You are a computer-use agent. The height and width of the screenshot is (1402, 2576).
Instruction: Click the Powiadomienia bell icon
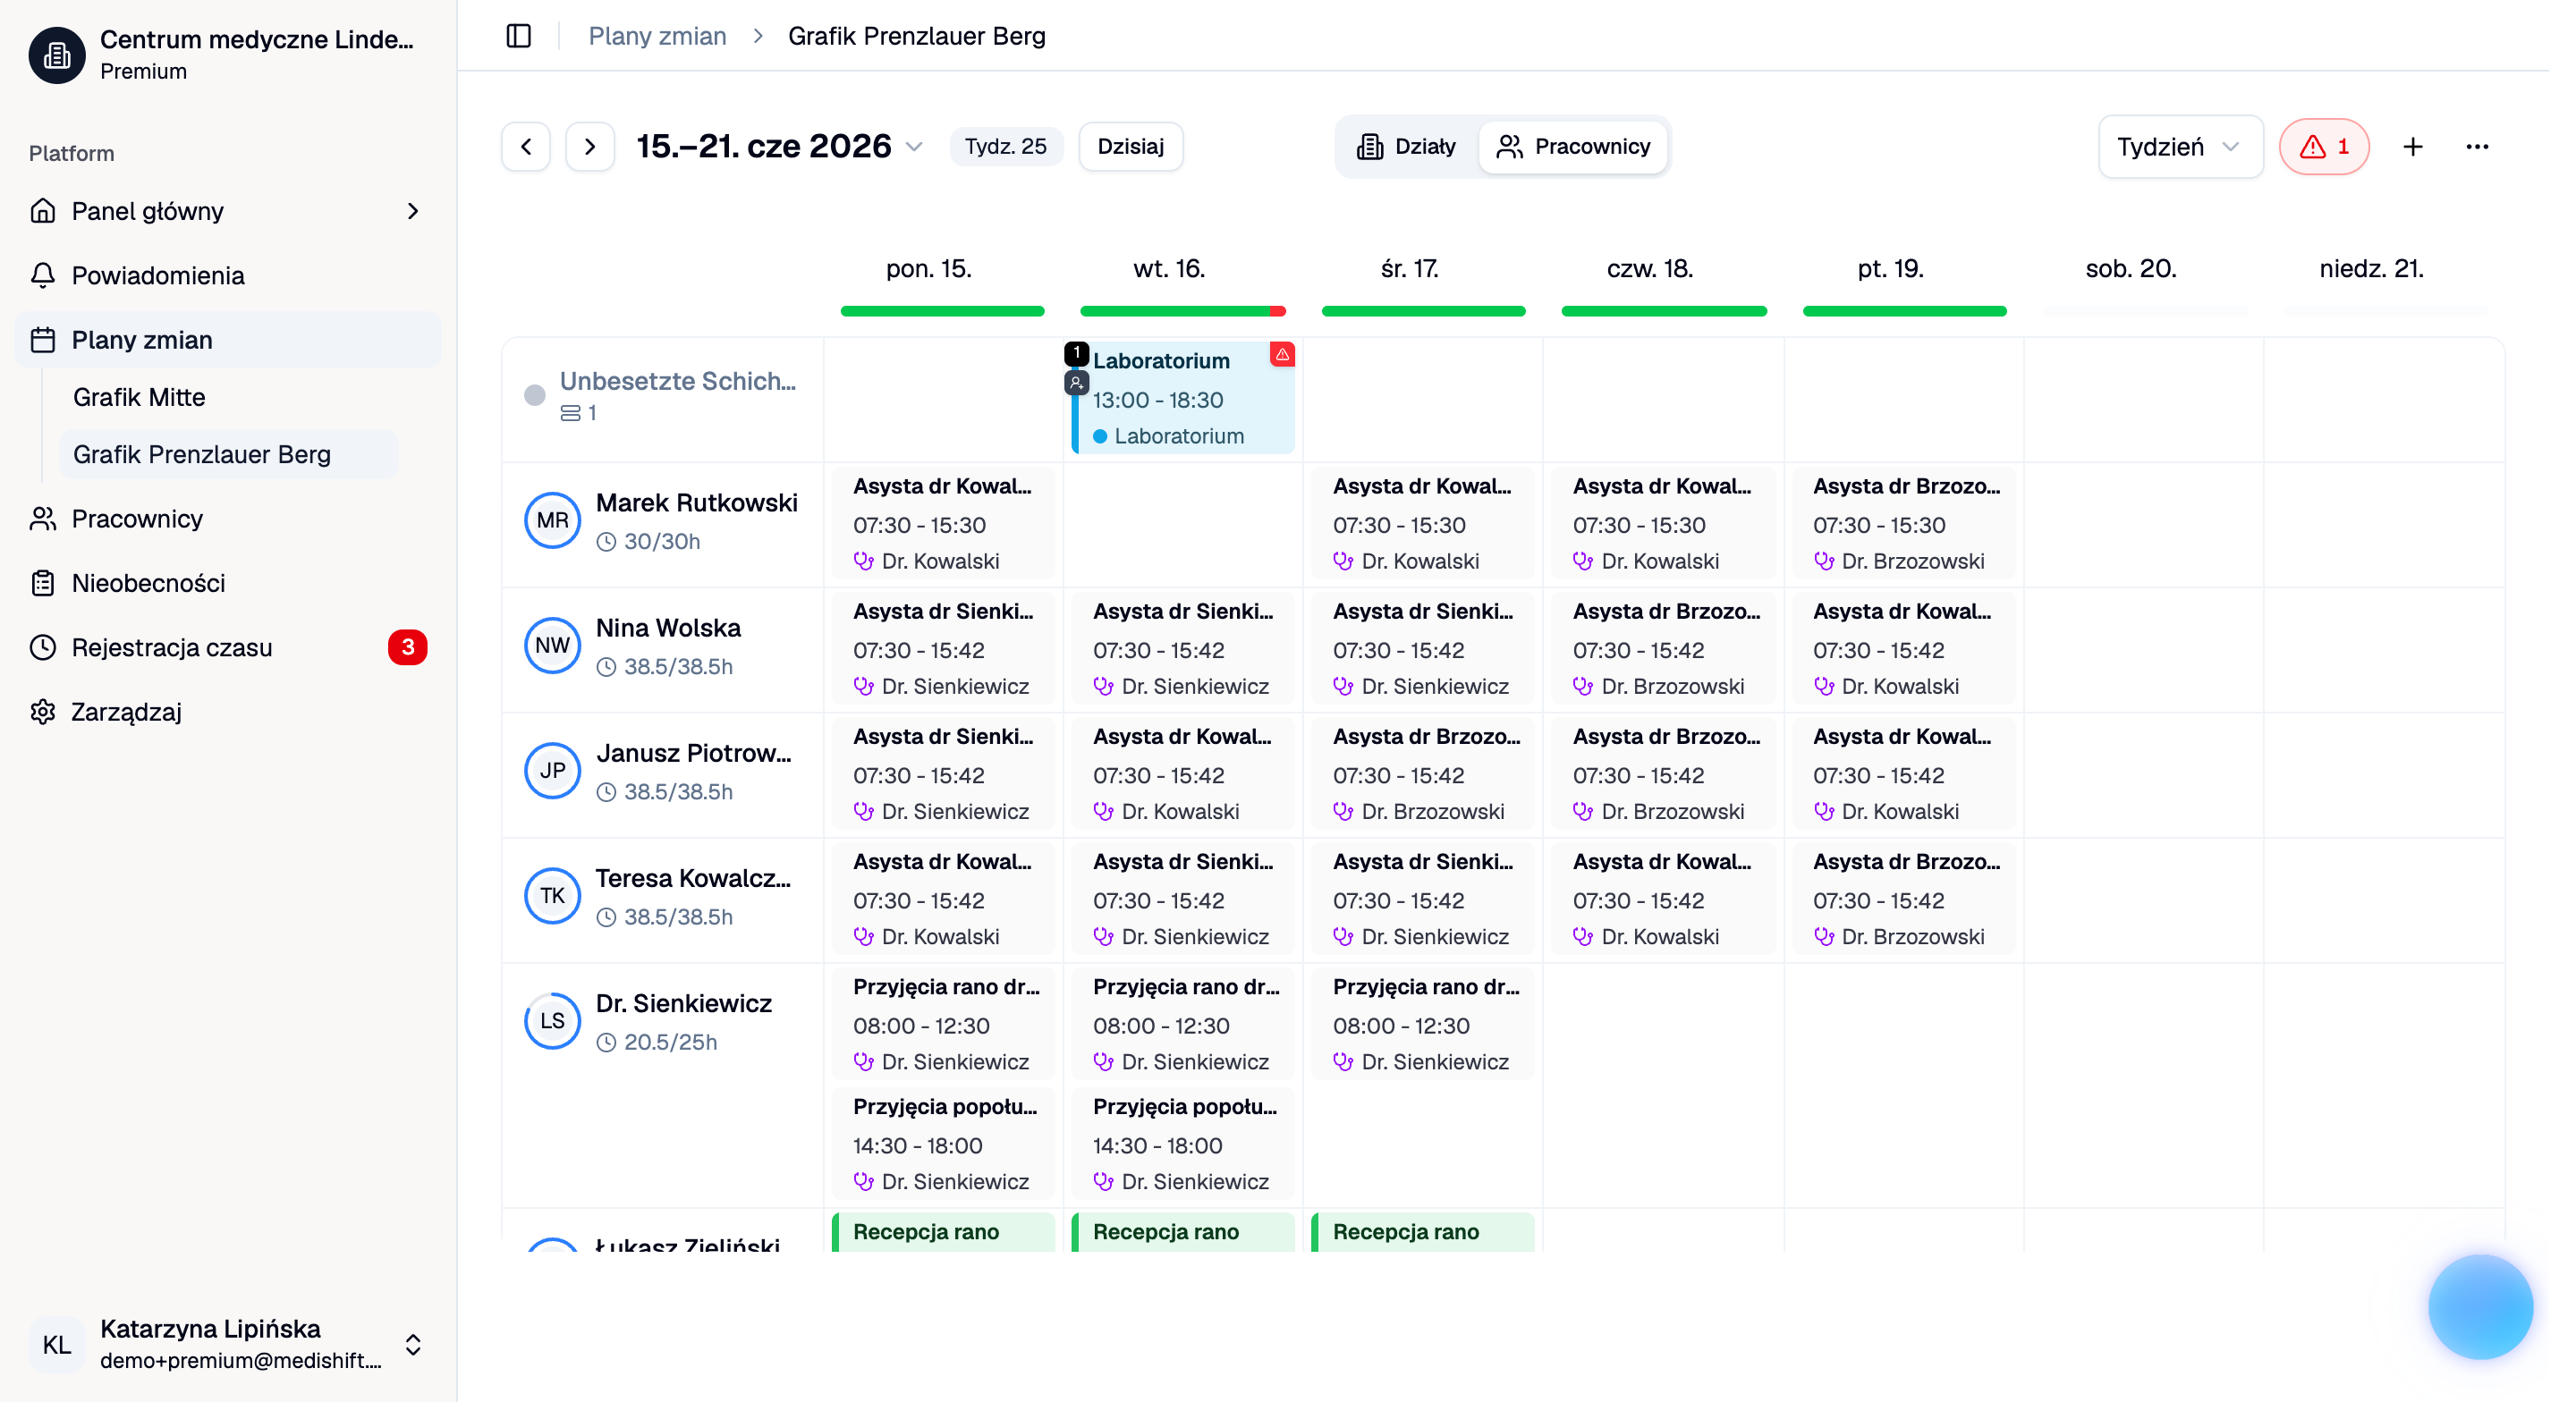(43, 275)
